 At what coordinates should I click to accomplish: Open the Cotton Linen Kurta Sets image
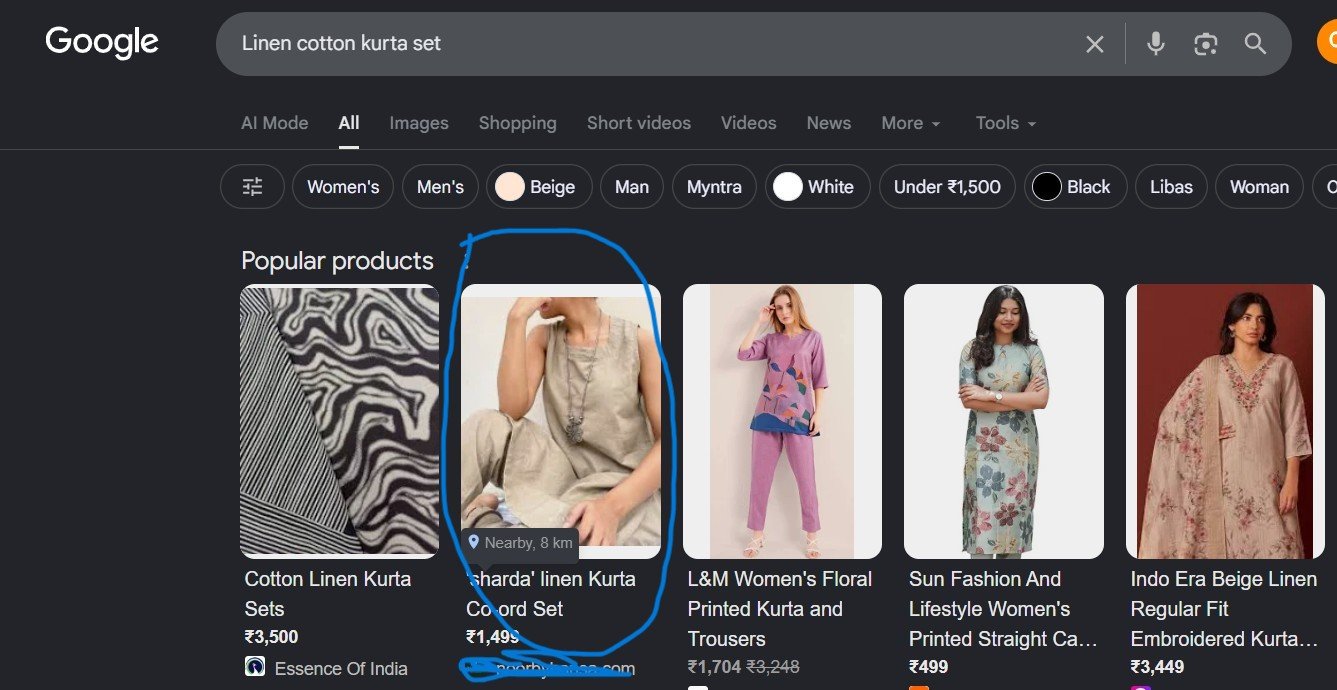click(339, 421)
